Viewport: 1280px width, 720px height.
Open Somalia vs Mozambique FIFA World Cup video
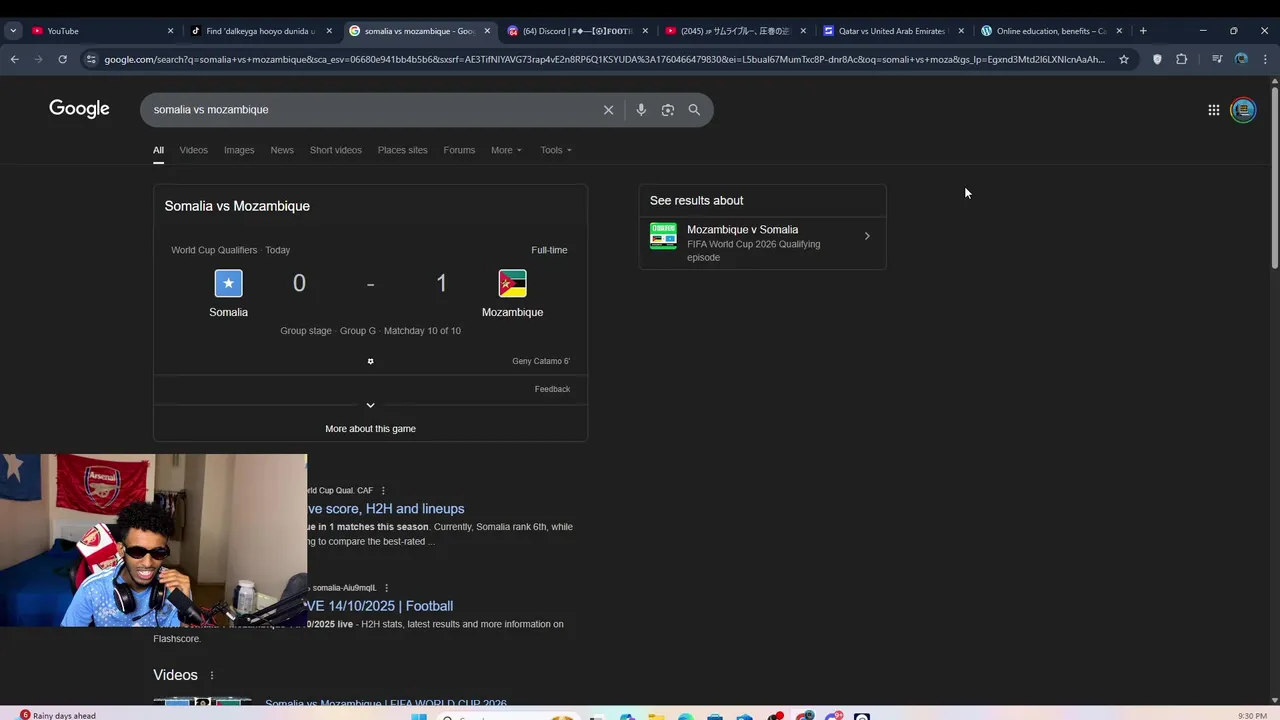[x=386, y=705]
